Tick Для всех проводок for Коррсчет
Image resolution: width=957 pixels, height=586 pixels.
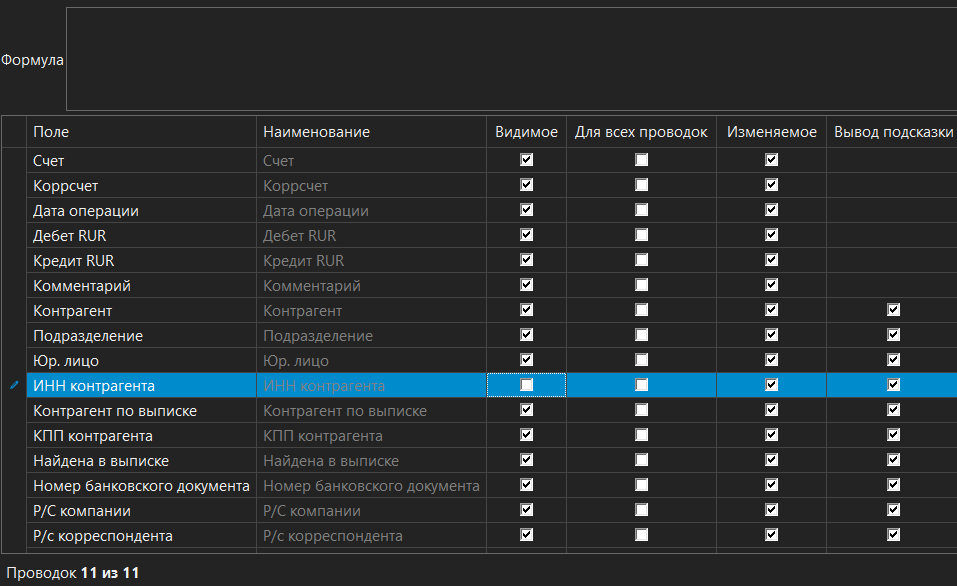[x=641, y=185]
